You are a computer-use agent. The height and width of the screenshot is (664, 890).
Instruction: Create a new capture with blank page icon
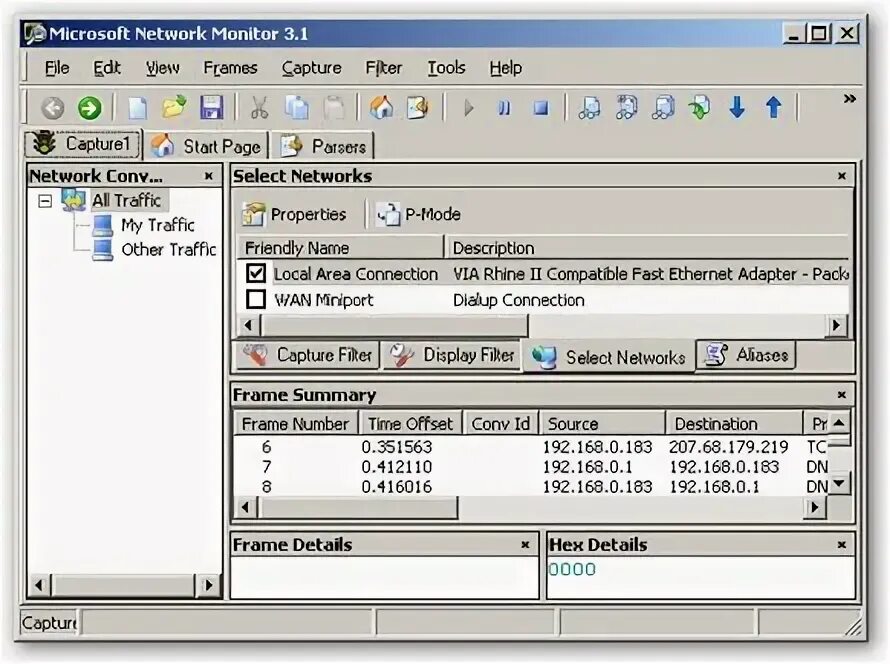click(x=137, y=108)
